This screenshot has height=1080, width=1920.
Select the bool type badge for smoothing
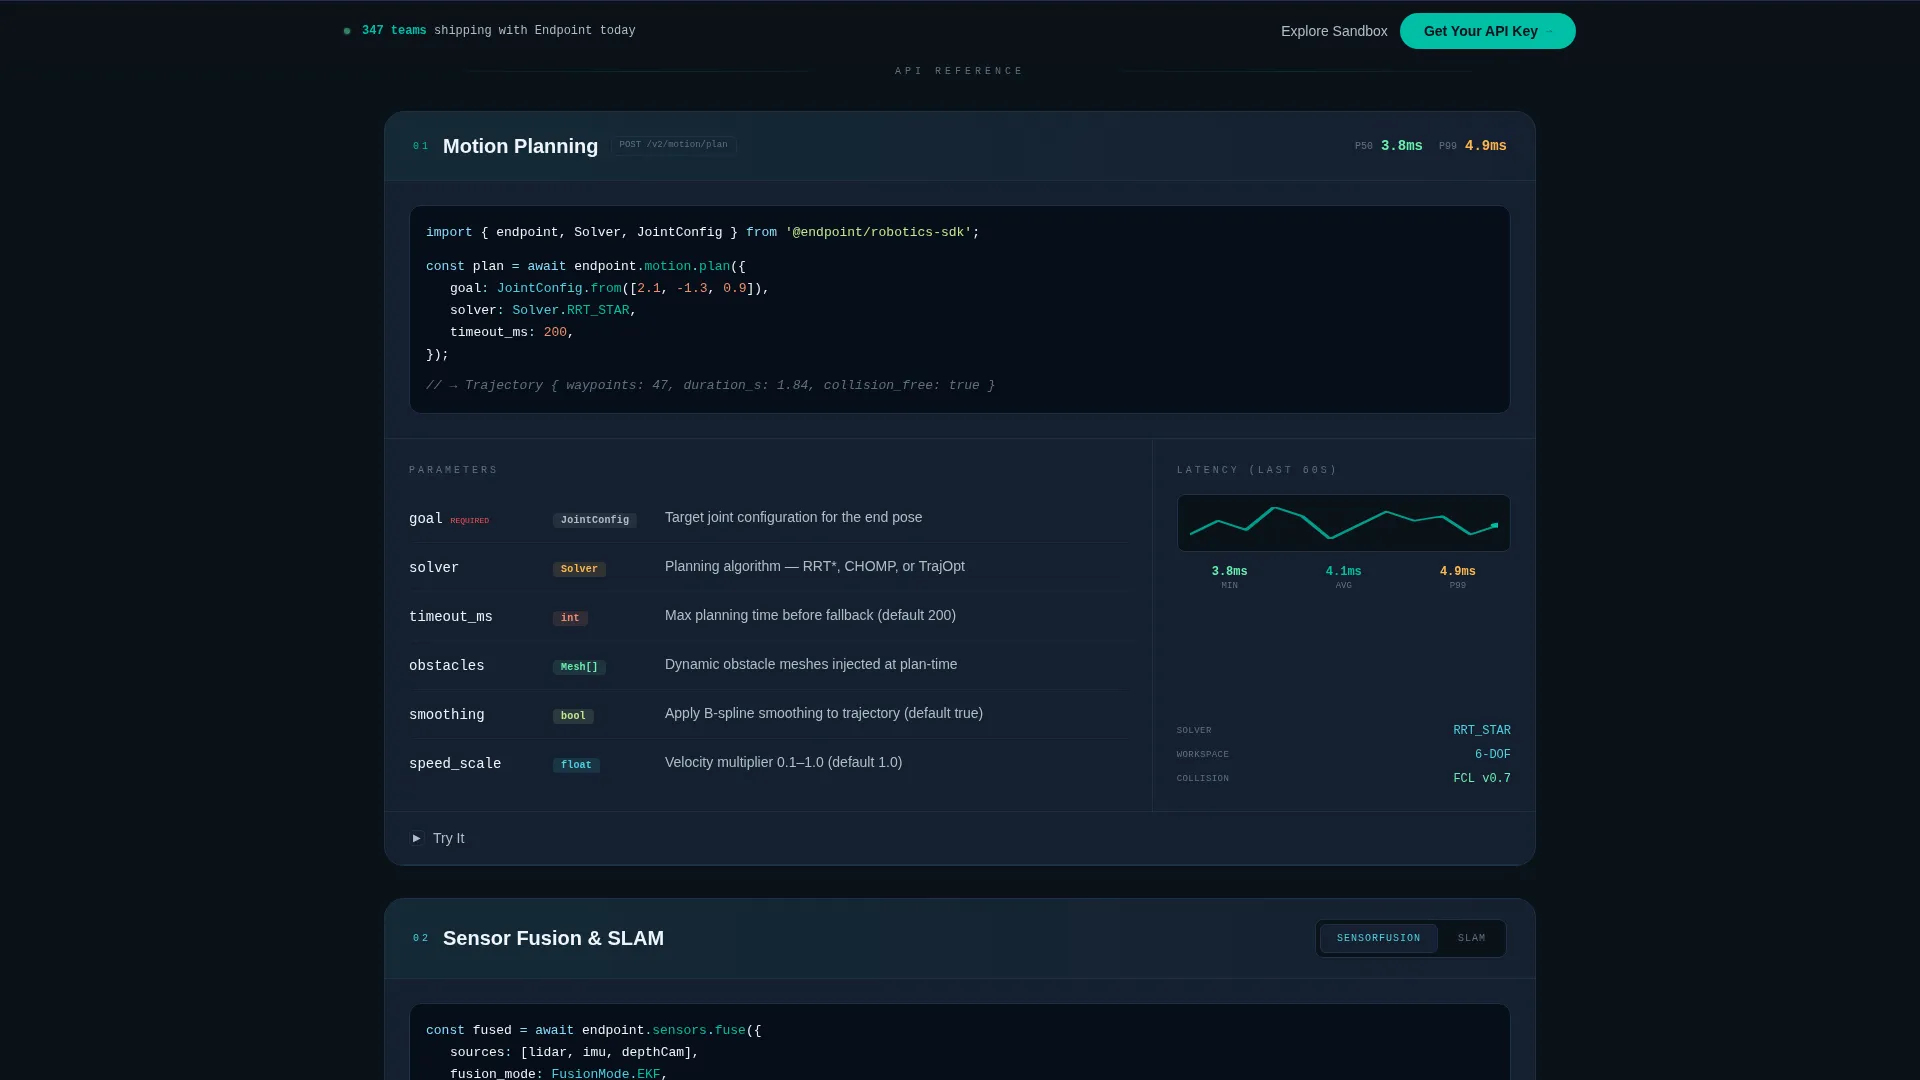[x=573, y=716]
